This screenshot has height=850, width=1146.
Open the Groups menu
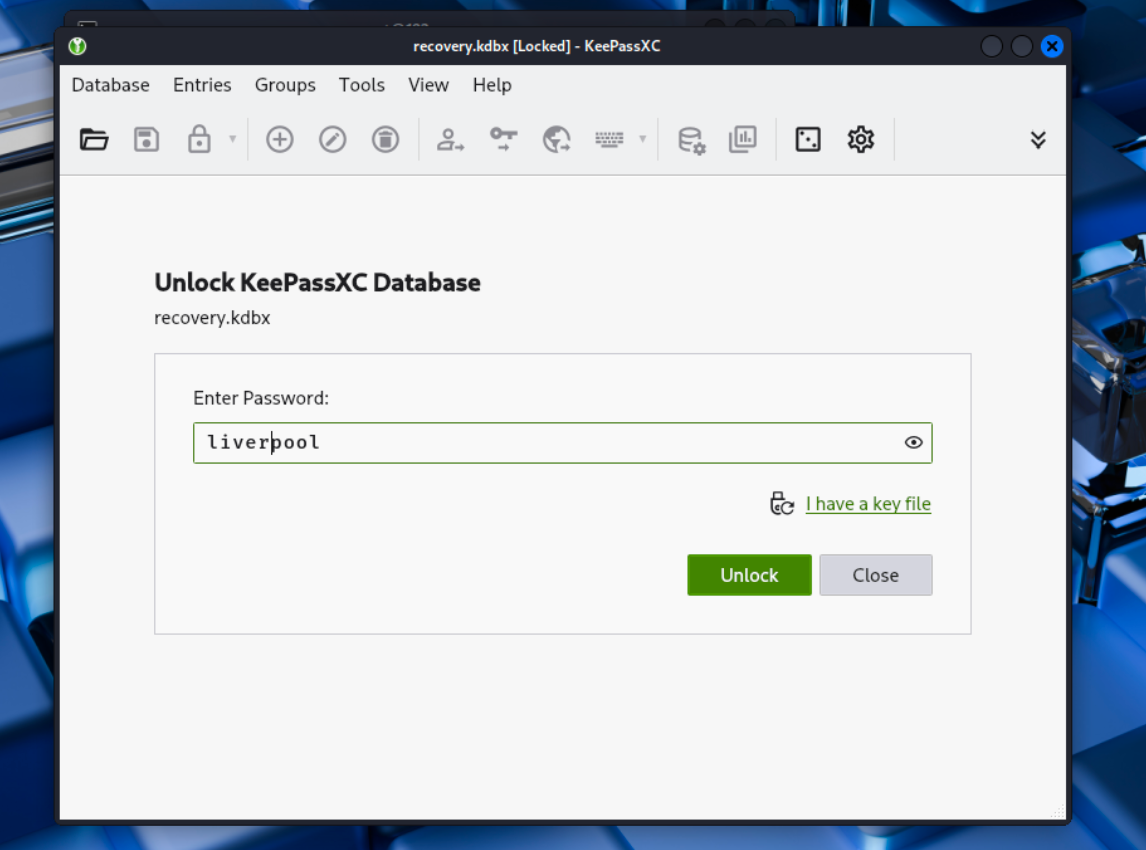pyautogui.click(x=285, y=85)
